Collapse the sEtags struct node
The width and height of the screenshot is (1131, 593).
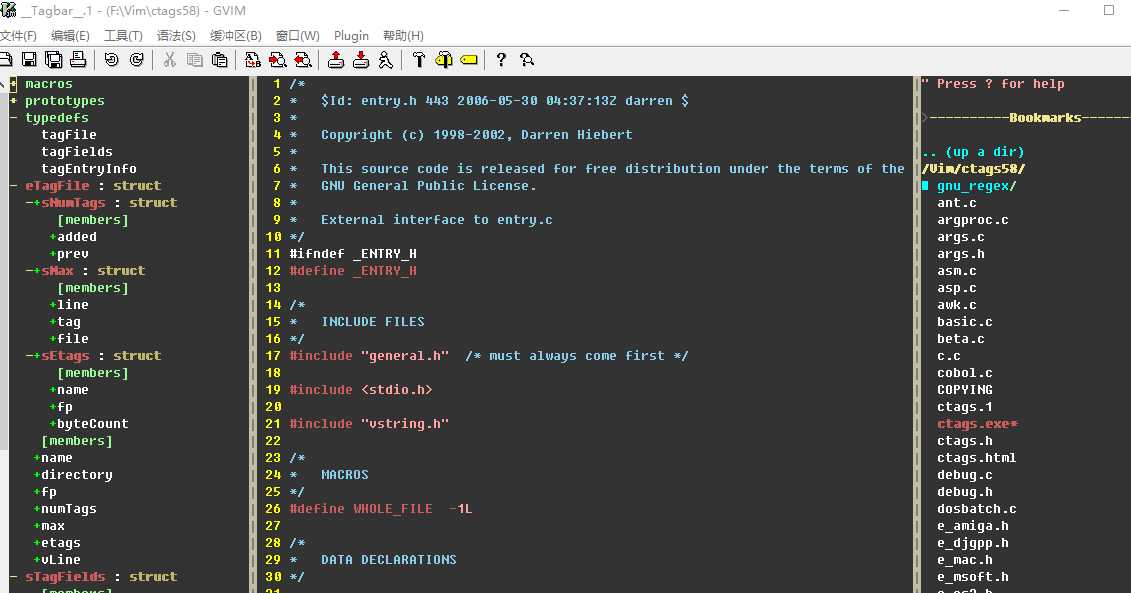click(x=30, y=356)
